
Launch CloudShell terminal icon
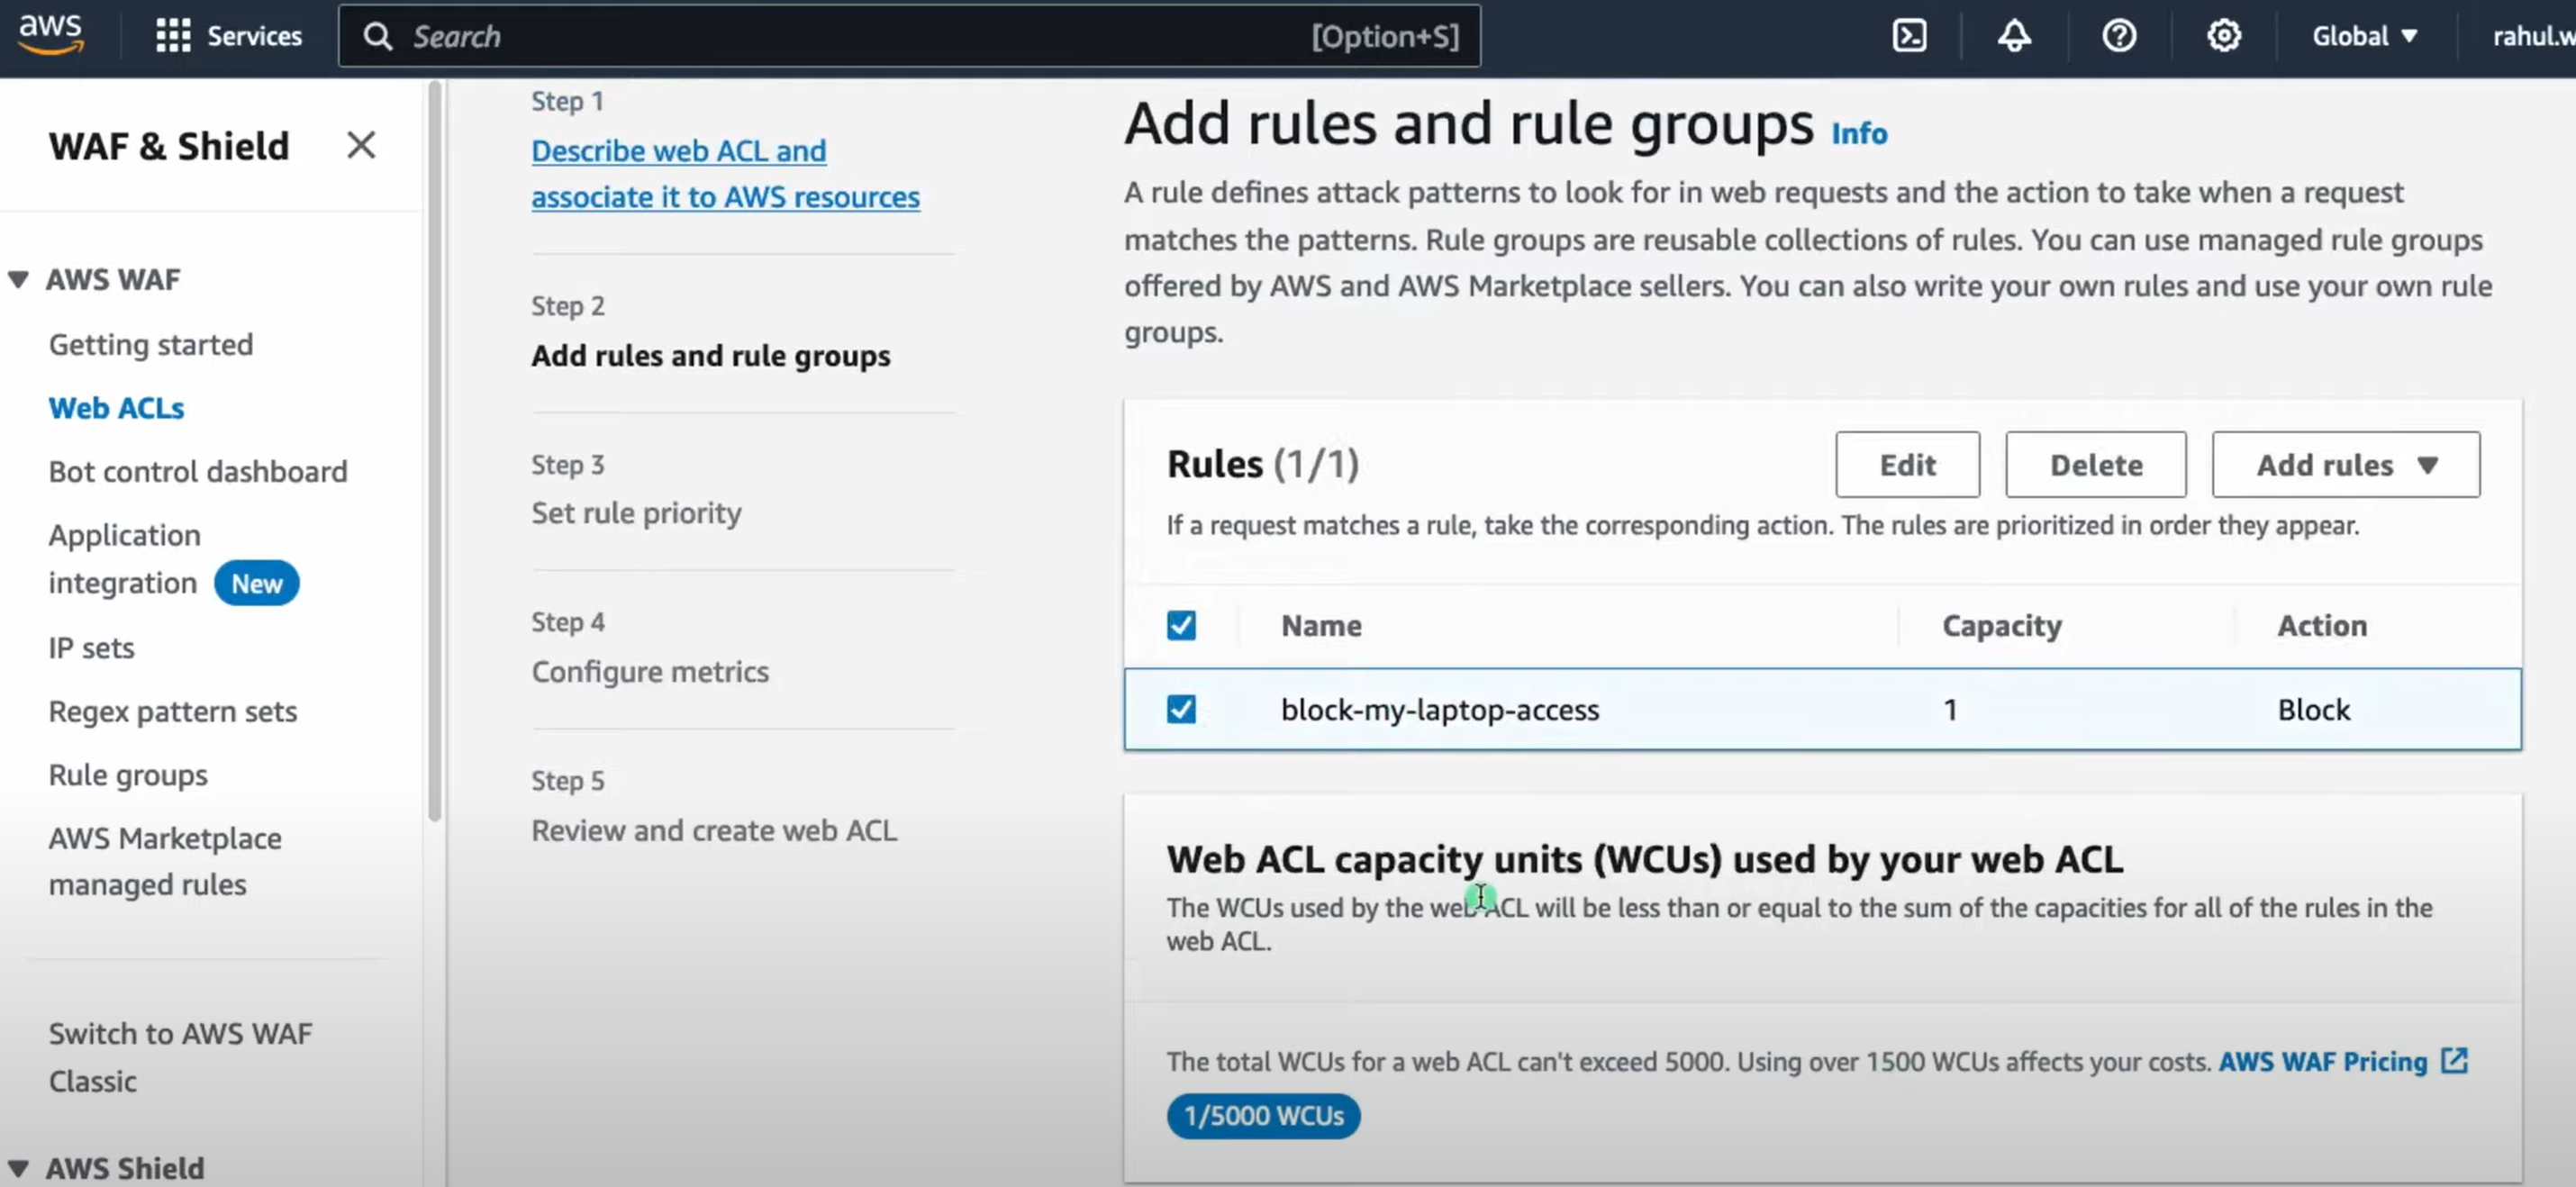pos(1909,36)
